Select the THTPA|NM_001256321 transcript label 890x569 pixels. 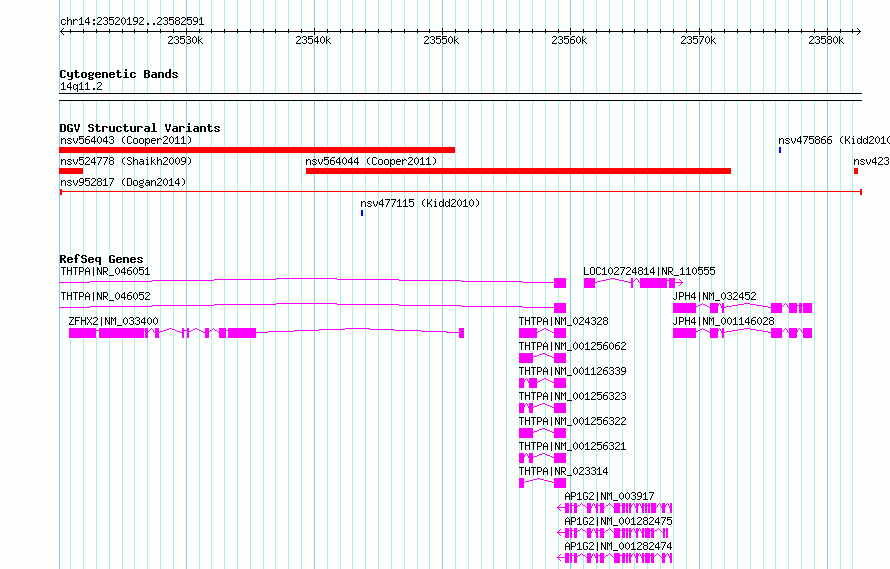point(573,446)
